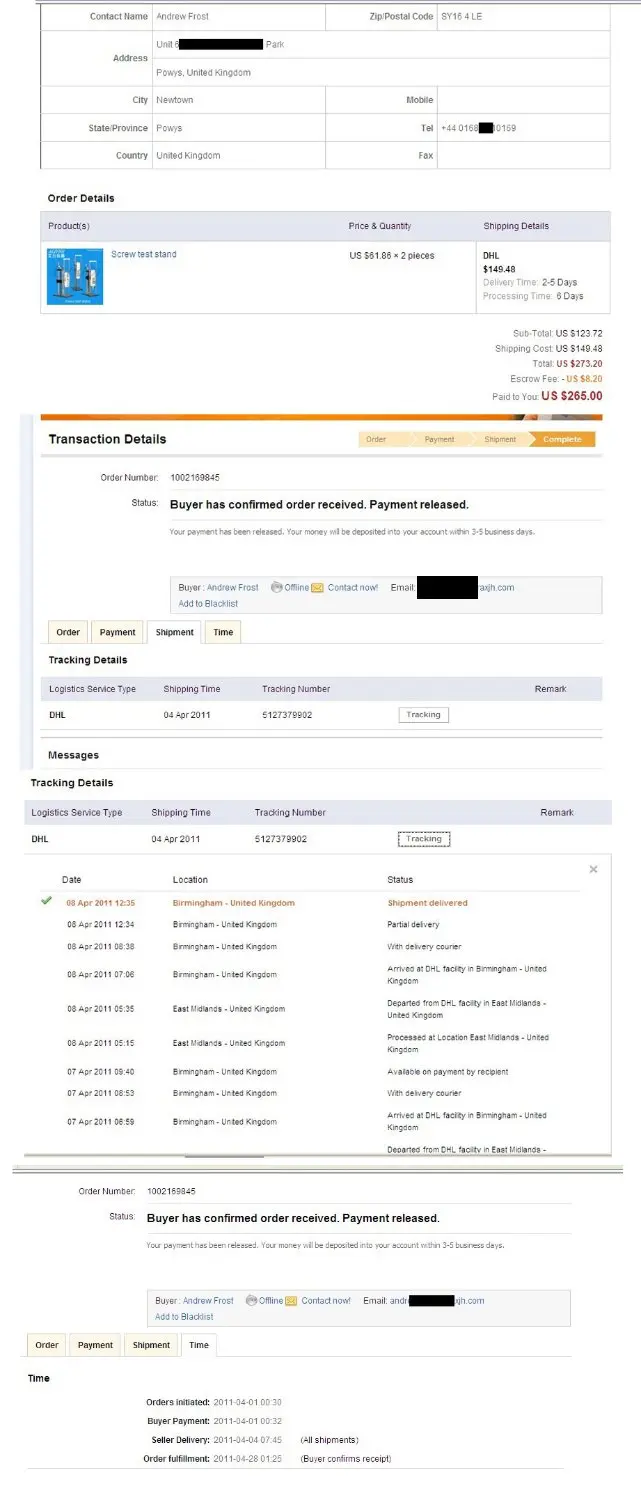Open the Order tab in the row with the active Time tab
Image resolution: width=641 pixels, height=1500 pixels.
point(47,1345)
